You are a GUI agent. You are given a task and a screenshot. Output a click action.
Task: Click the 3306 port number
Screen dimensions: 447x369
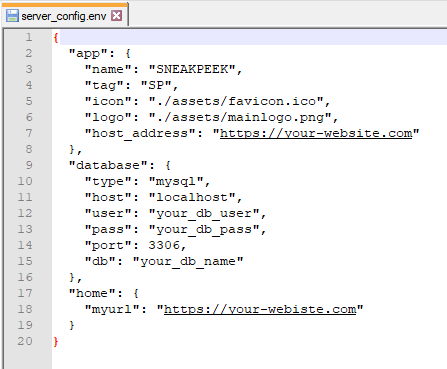tap(164, 245)
